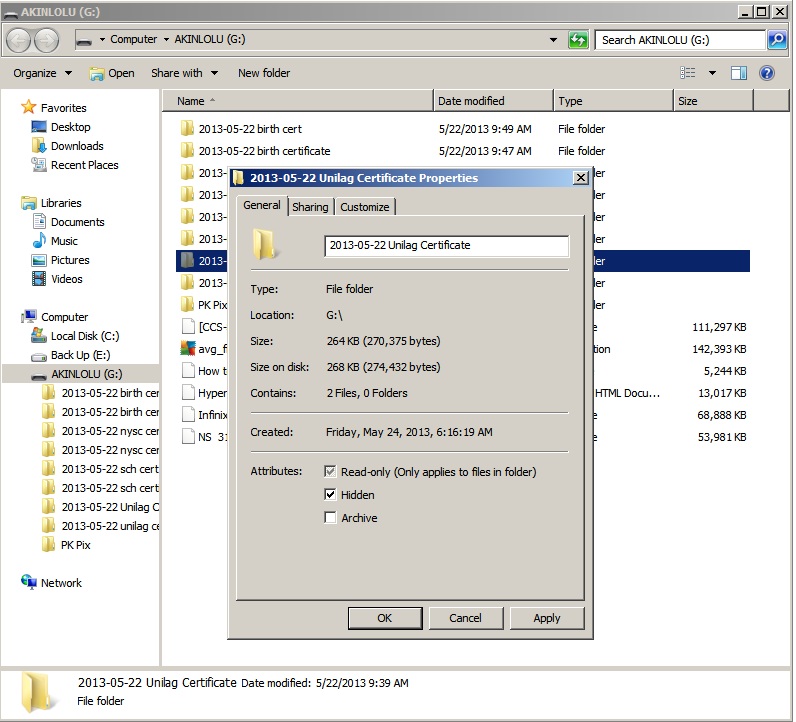This screenshot has width=796, height=722.
Task: Click the Open toolbar button
Action: pyautogui.click(x=112, y=73)
